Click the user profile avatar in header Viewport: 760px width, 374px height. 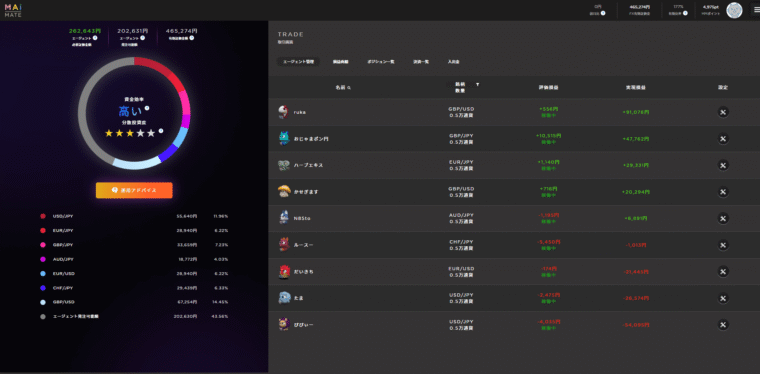point(734,10)
